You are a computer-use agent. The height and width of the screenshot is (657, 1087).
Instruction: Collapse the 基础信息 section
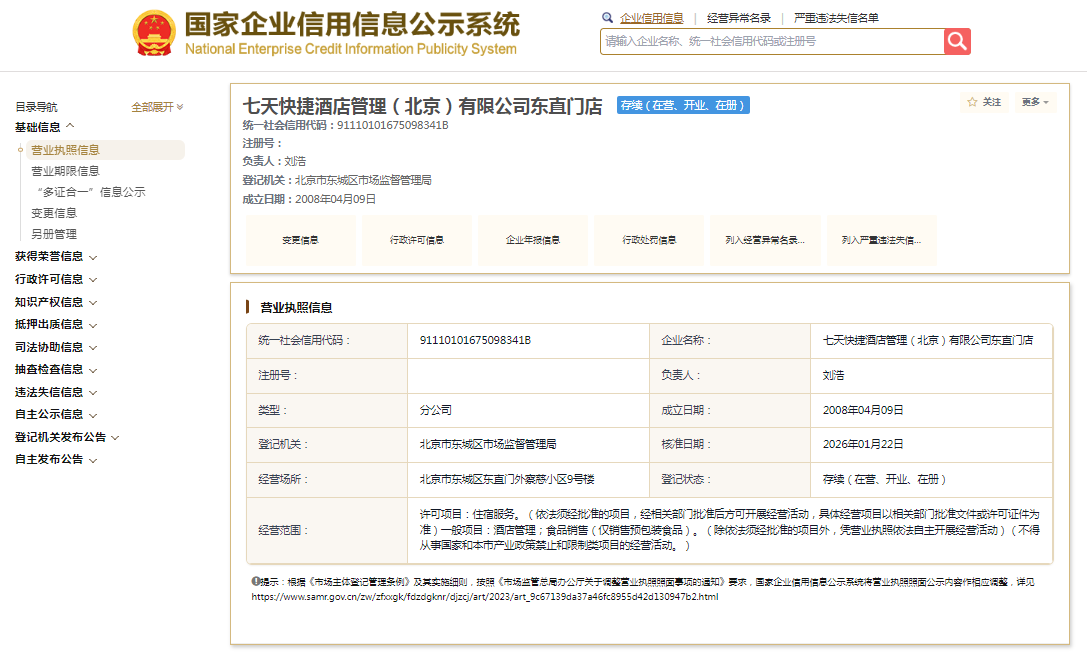point(44,127)
